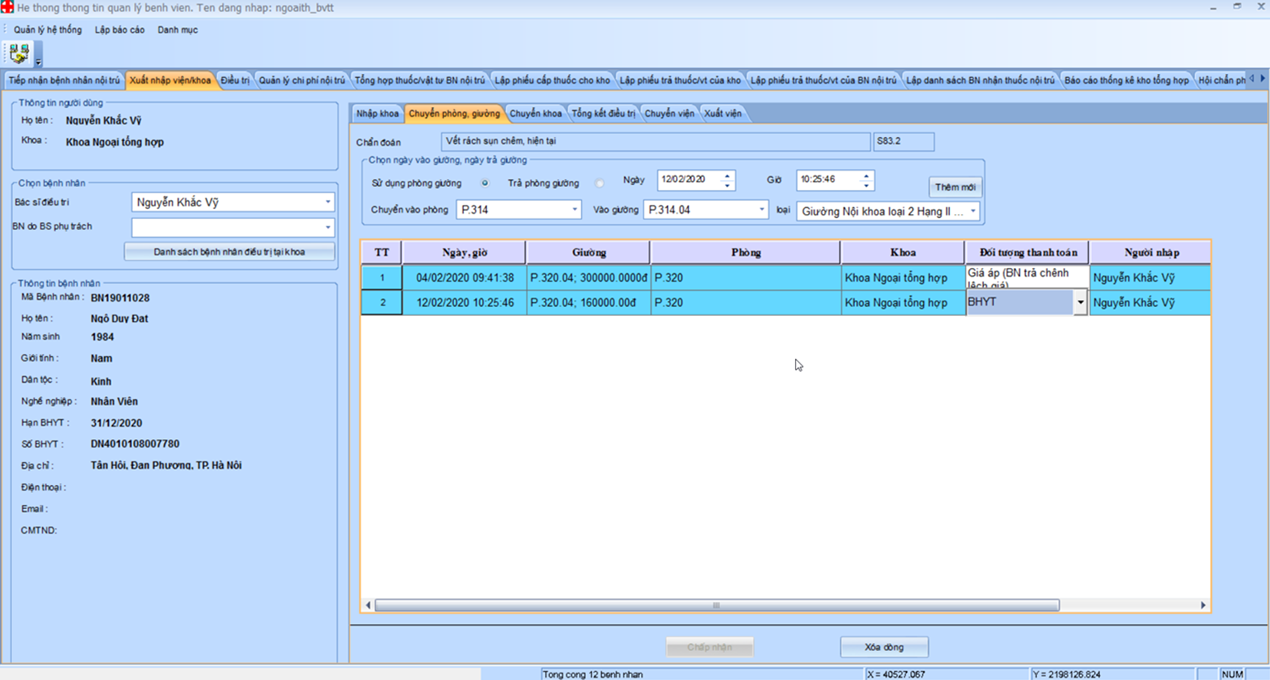Screen dimensions: 1270x680
Task: Select the 'Trả phòng giường' radio button
Action: 600,183
